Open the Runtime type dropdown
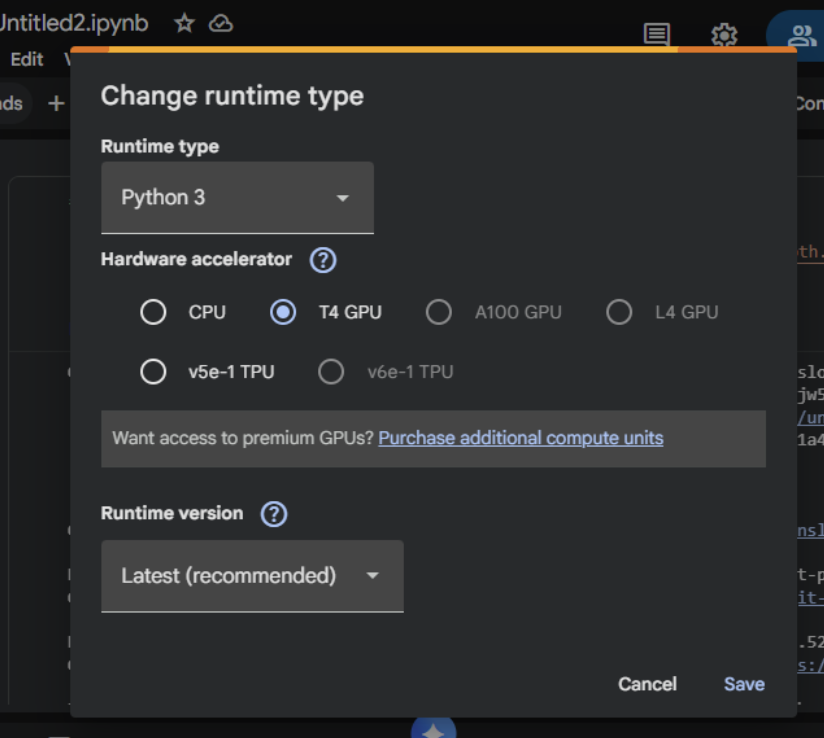Image resolution: width=824 pixels, height=738 pixels. (x=237, y=197)
